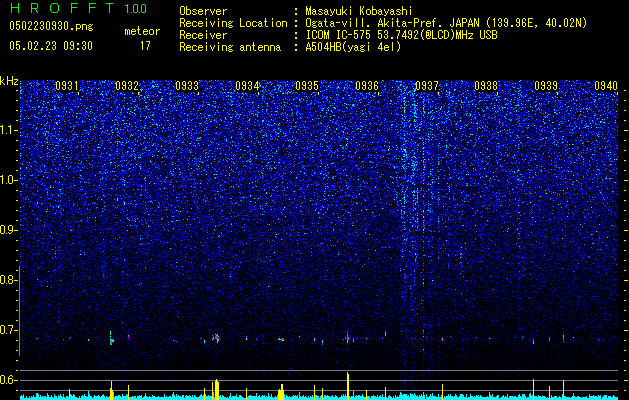Viewport: 629px width, 400px height.
Task: Select observer name Masayuki Kobayashi
Action: point(359,11)
